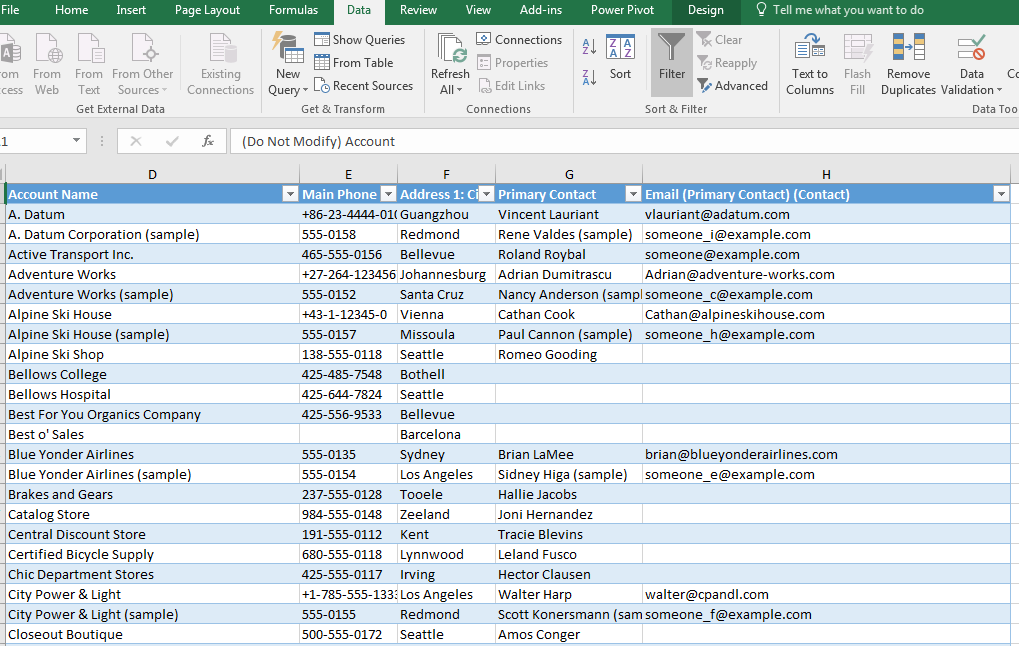Open the Add-ins tab
This screenshot has width=1019, height=646.
[x=541, y=10]
